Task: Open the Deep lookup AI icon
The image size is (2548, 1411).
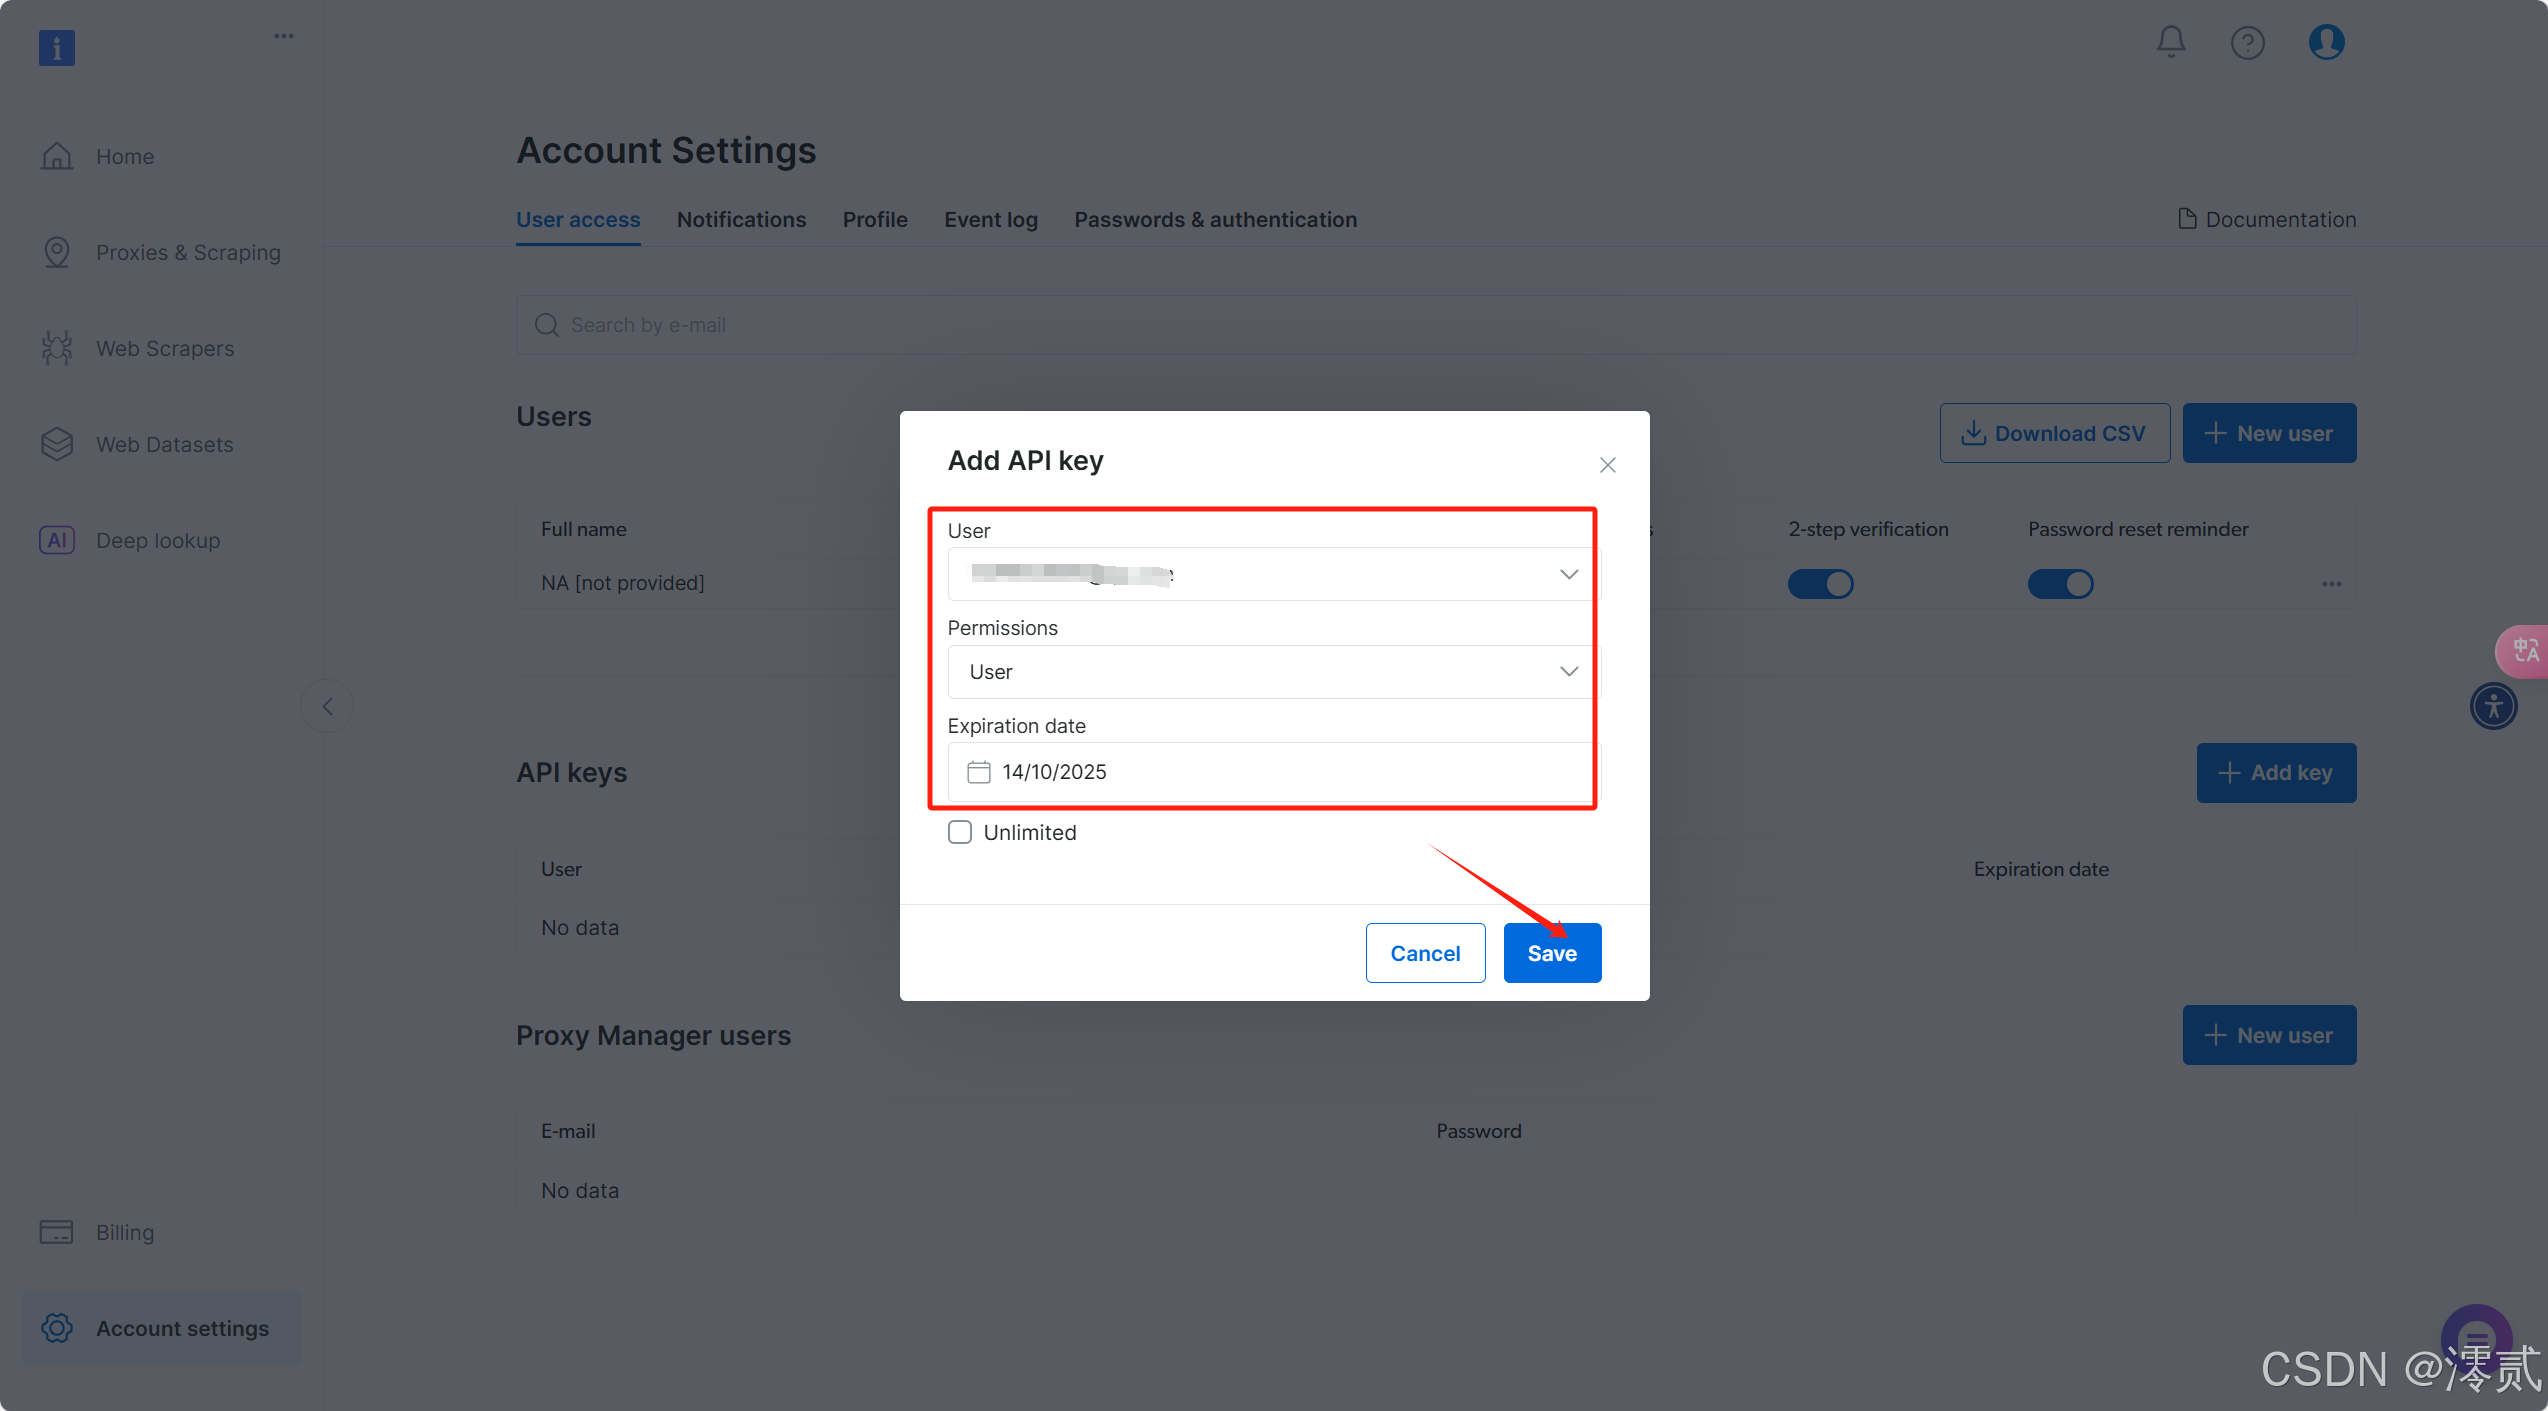Action: pyautogui.click(x=57, y=540)
